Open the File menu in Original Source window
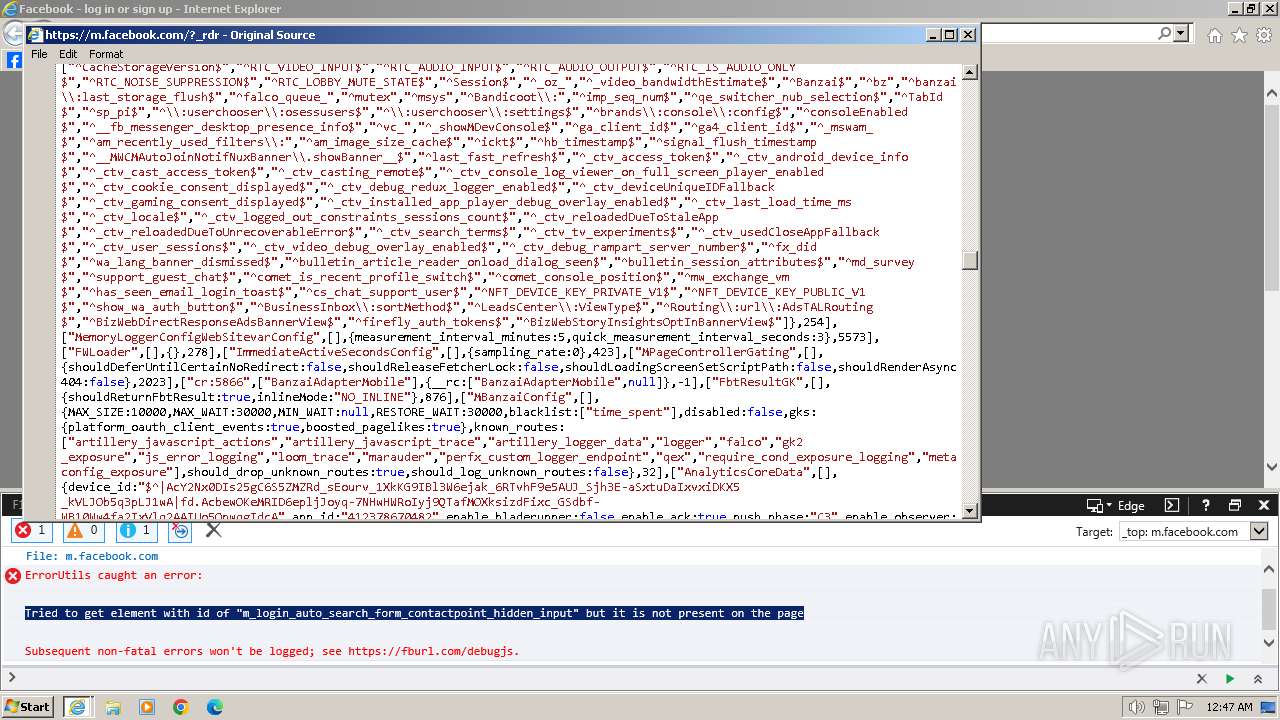Image resolution: width=1280 pixels, height=720 pixels. [x=39, y=54]
